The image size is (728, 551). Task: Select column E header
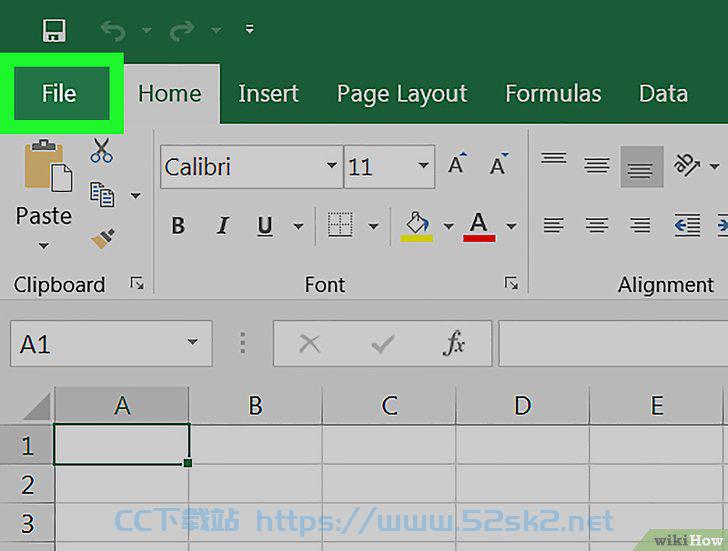click(x=656, y=406)
